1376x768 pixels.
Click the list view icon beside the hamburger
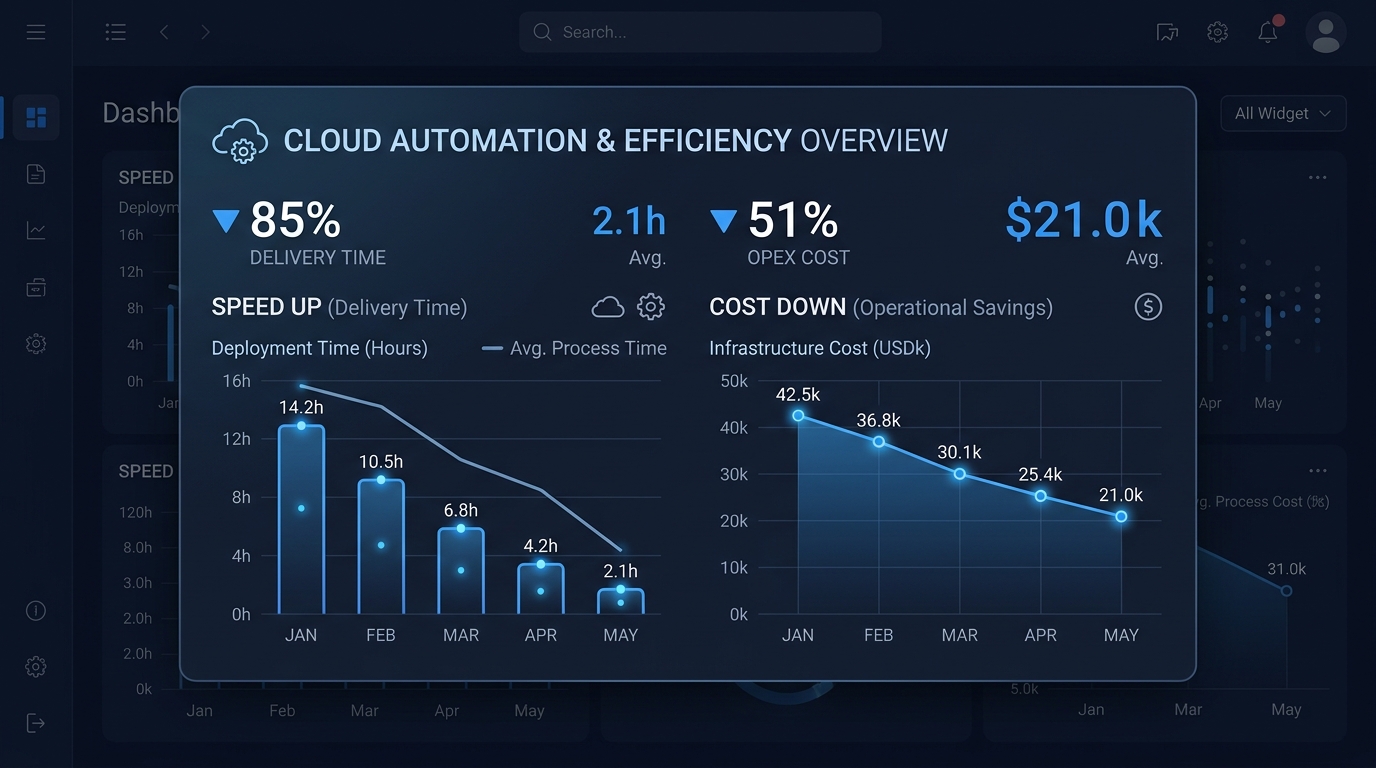click(116, 32)
